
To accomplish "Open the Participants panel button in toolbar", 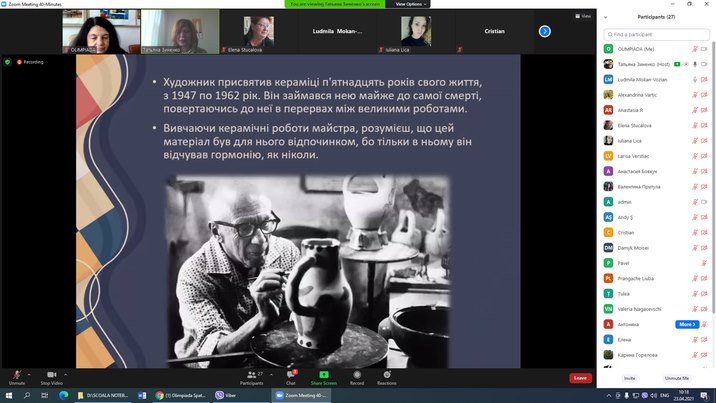I will tap(251, 376).
